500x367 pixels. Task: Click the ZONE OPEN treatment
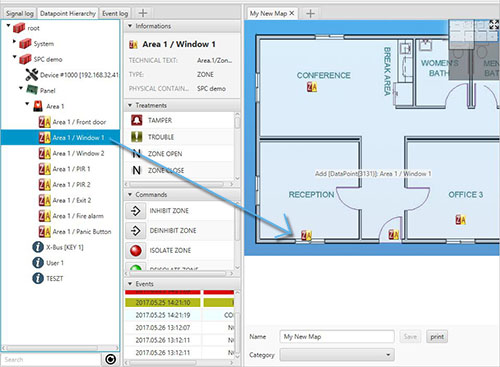pyautogui.click(x=165, y=154)
